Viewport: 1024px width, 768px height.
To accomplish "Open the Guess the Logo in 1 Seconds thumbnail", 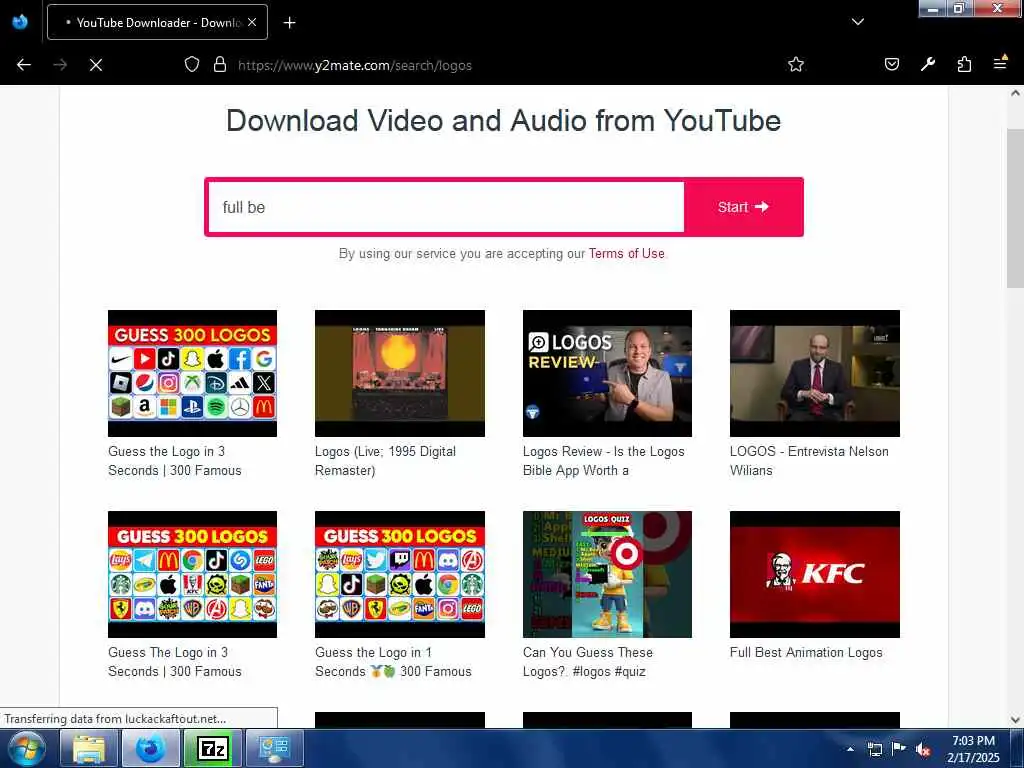I will 400,574.
